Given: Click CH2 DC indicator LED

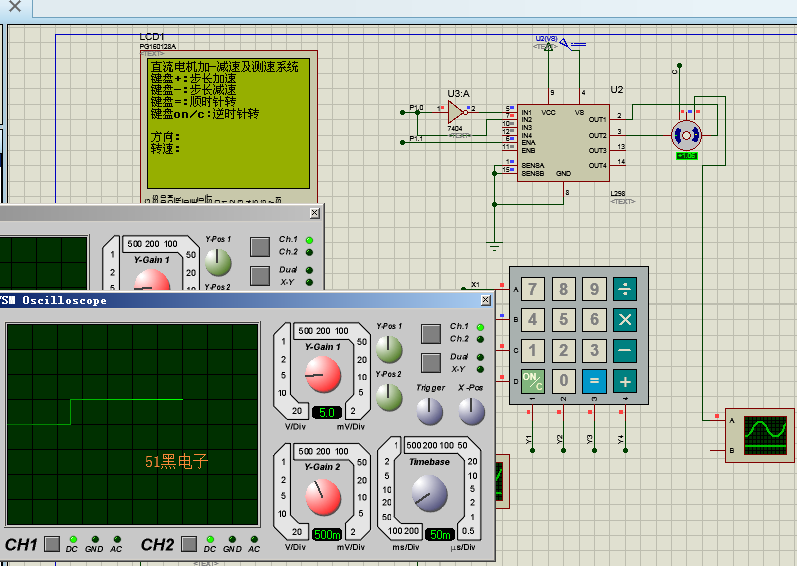Looking at the screenshot, I should pos(210,539).
